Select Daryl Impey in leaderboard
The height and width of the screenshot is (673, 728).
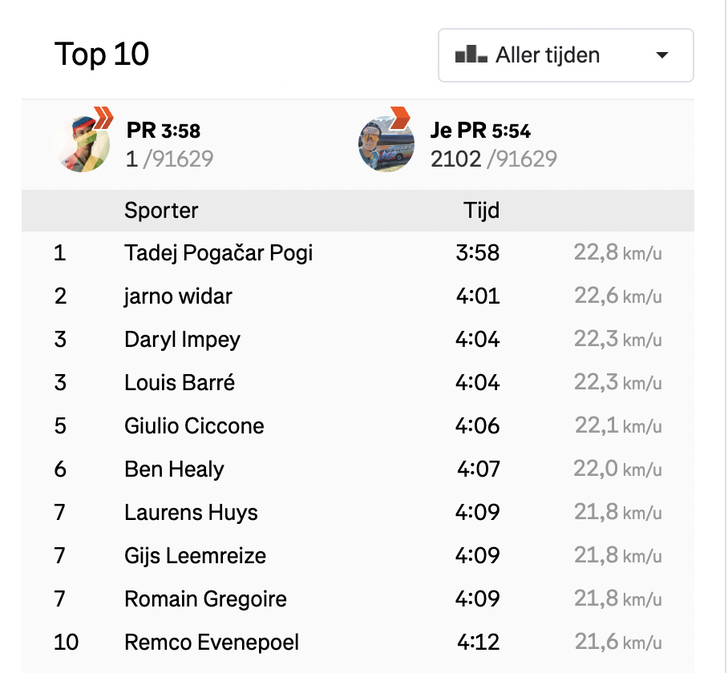[182, 340]
